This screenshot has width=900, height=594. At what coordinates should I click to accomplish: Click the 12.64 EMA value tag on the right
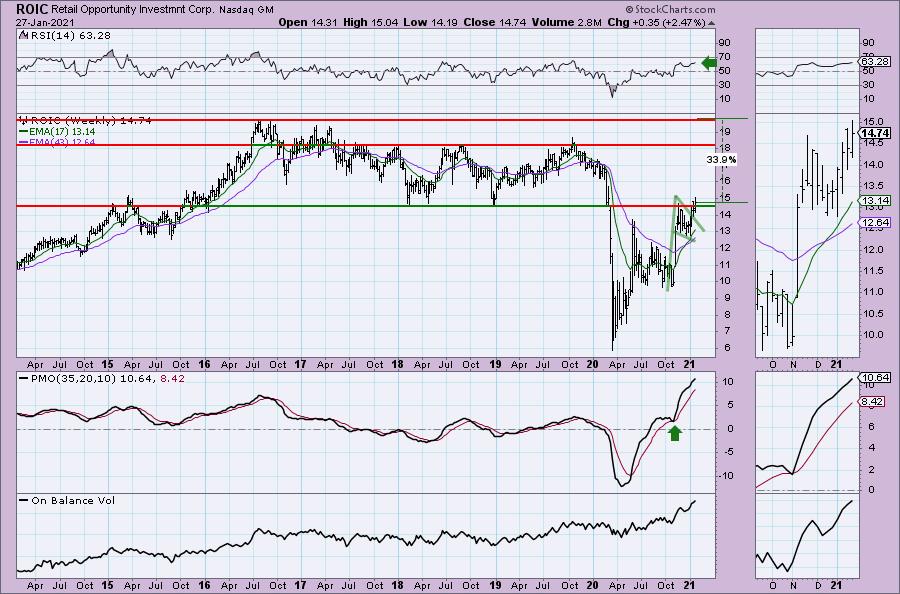(x=875, y=223)
